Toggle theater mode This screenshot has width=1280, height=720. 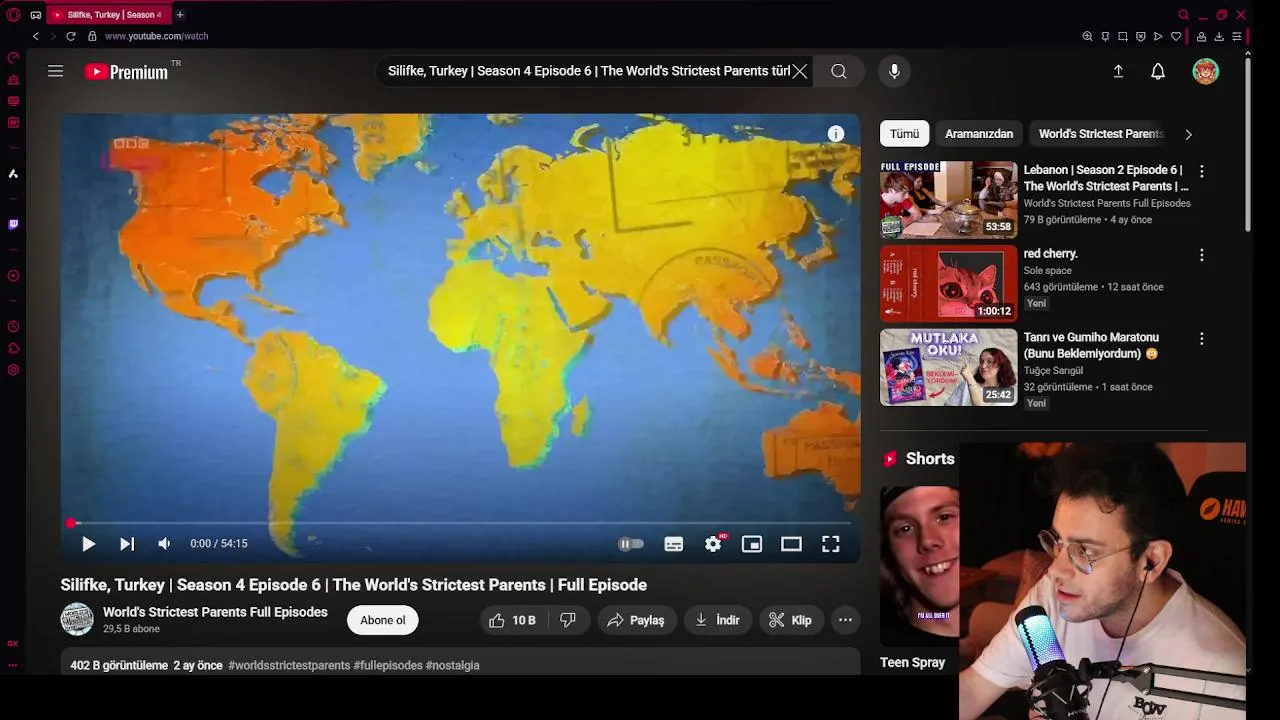791,544
